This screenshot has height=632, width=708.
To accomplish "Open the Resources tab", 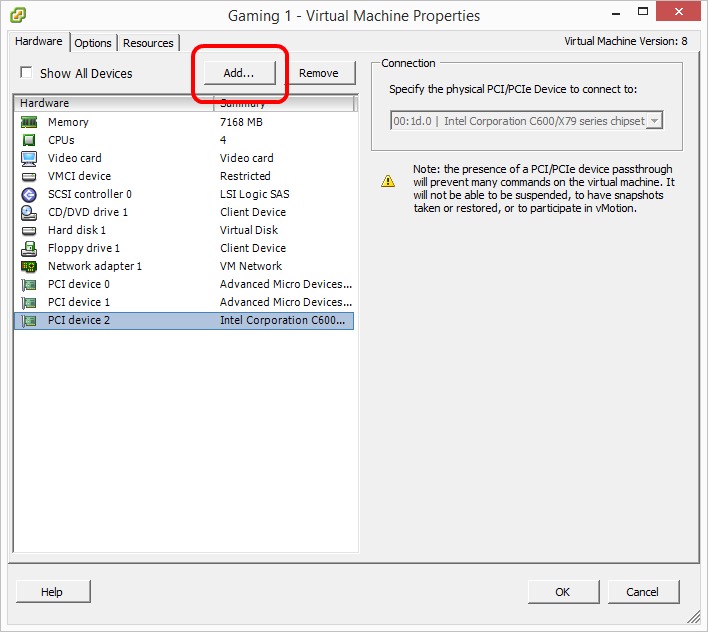I will coord(148,43).
